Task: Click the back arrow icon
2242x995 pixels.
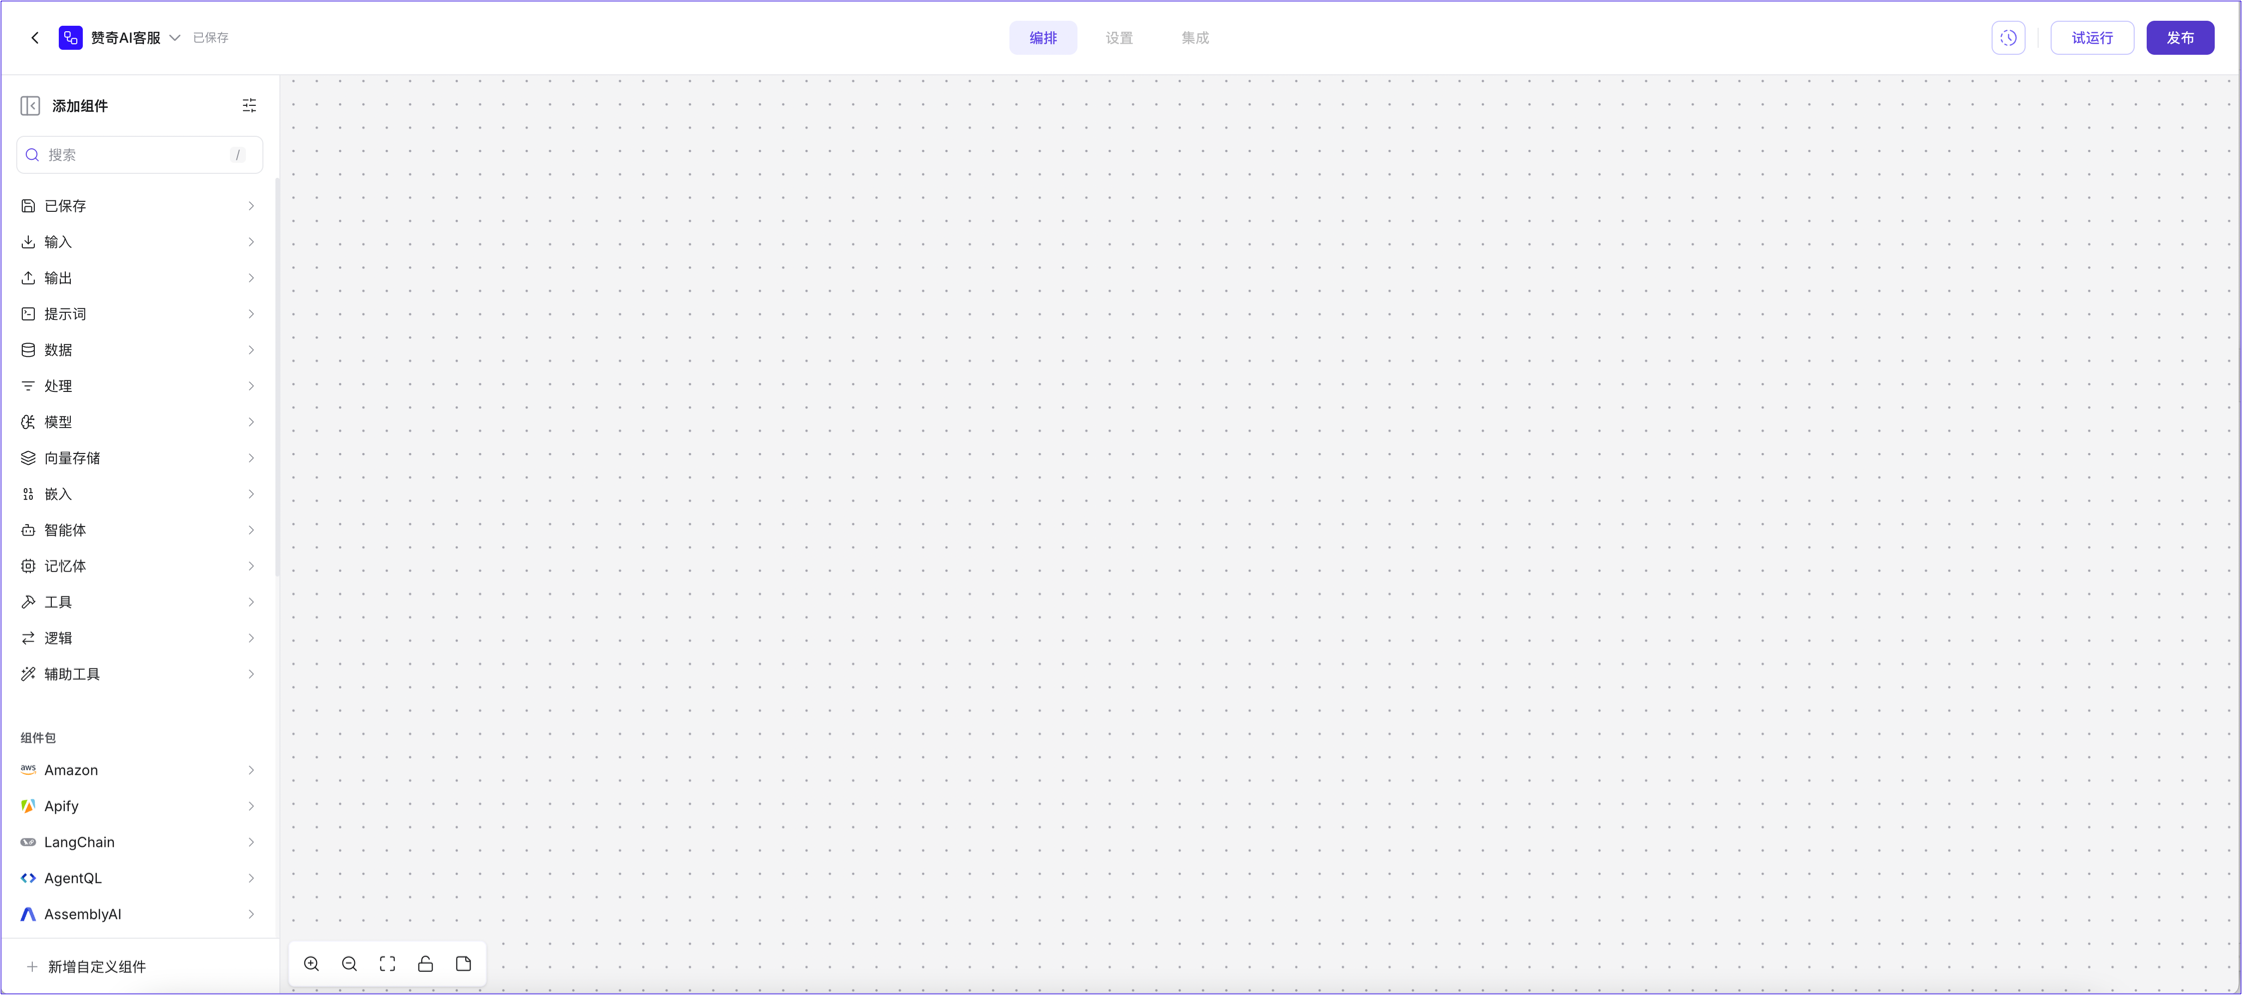Action: pos(35,38)
